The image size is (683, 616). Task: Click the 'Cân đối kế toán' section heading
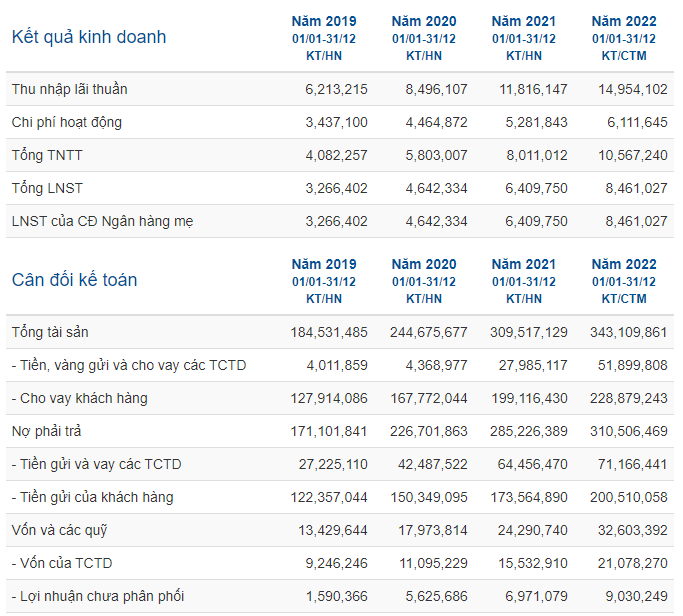[x=74, y=280]
